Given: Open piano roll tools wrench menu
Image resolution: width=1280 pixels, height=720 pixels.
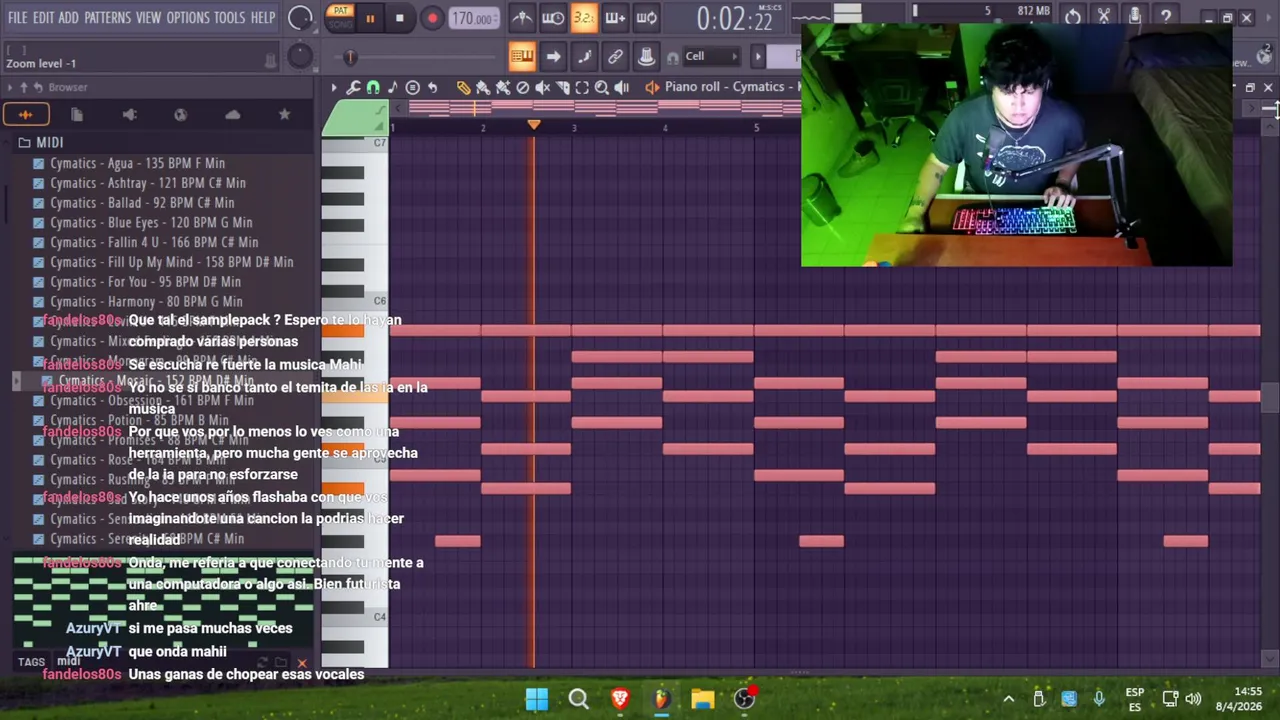Looking at the screenshot, I should click(353, 88).
